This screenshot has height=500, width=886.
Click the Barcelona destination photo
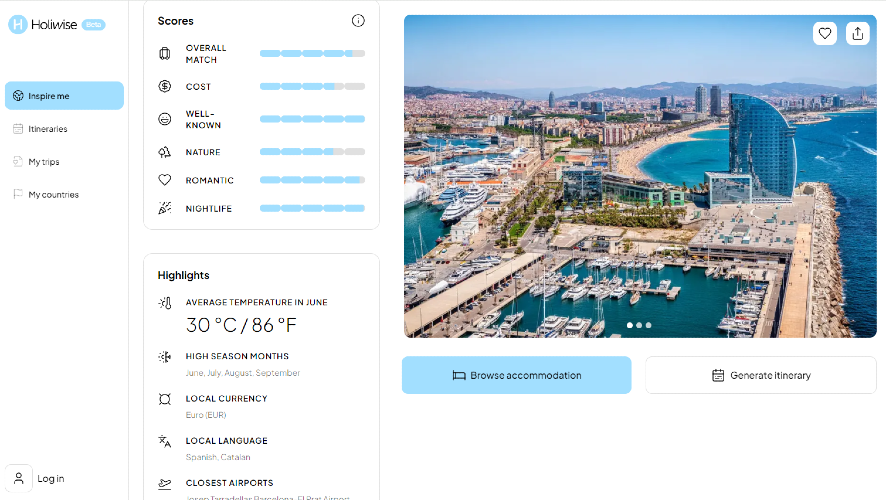pos(640,176)
